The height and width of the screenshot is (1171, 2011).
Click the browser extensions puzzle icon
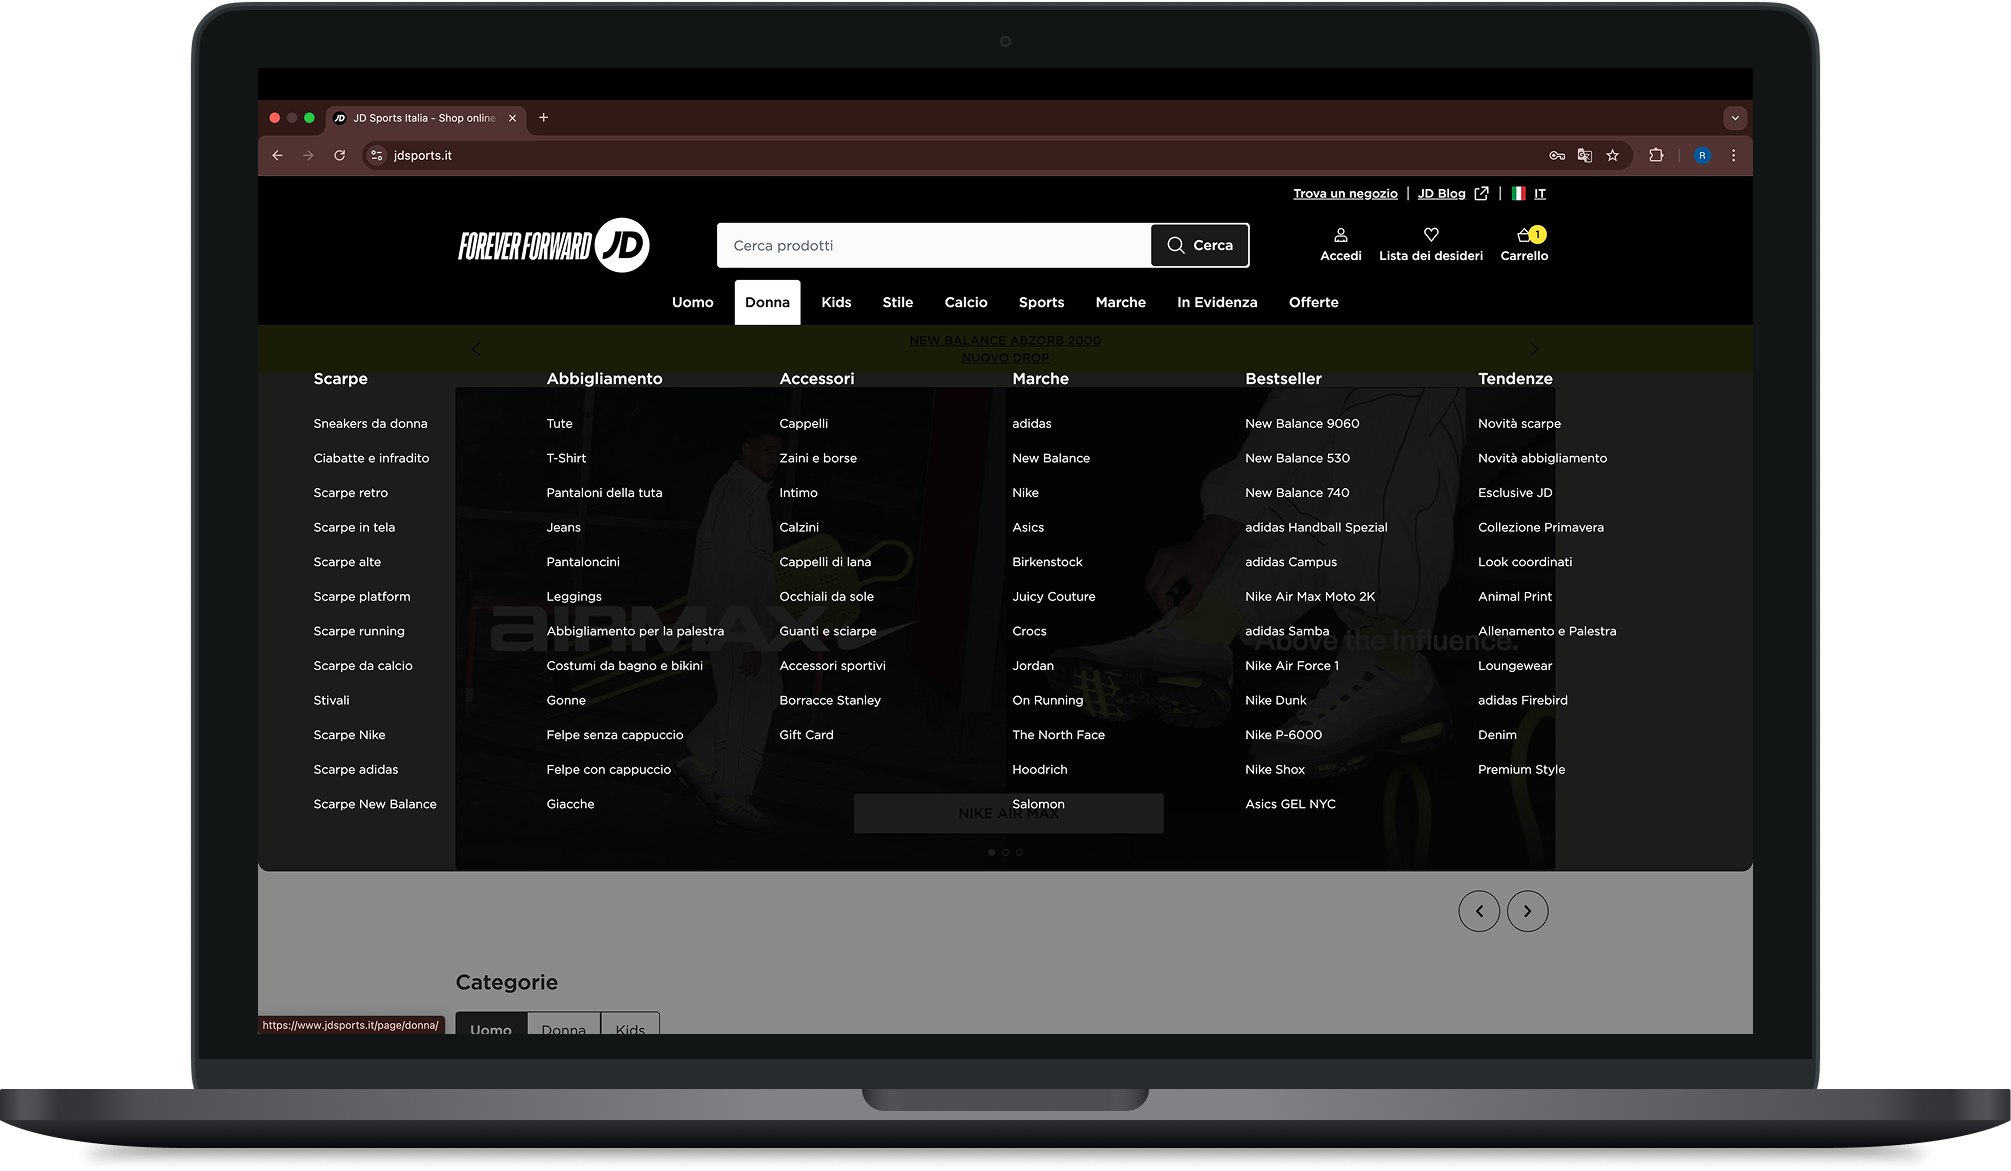tap(1657, 155)
